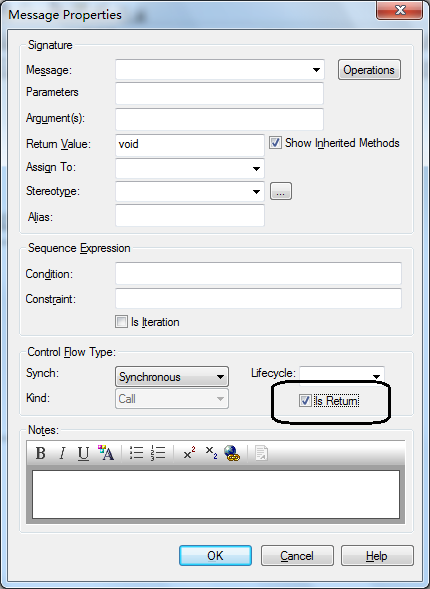Viewport: 430px width, 589px height.
Task: Confirm the dialog with OK
Action: coord(215,556)
